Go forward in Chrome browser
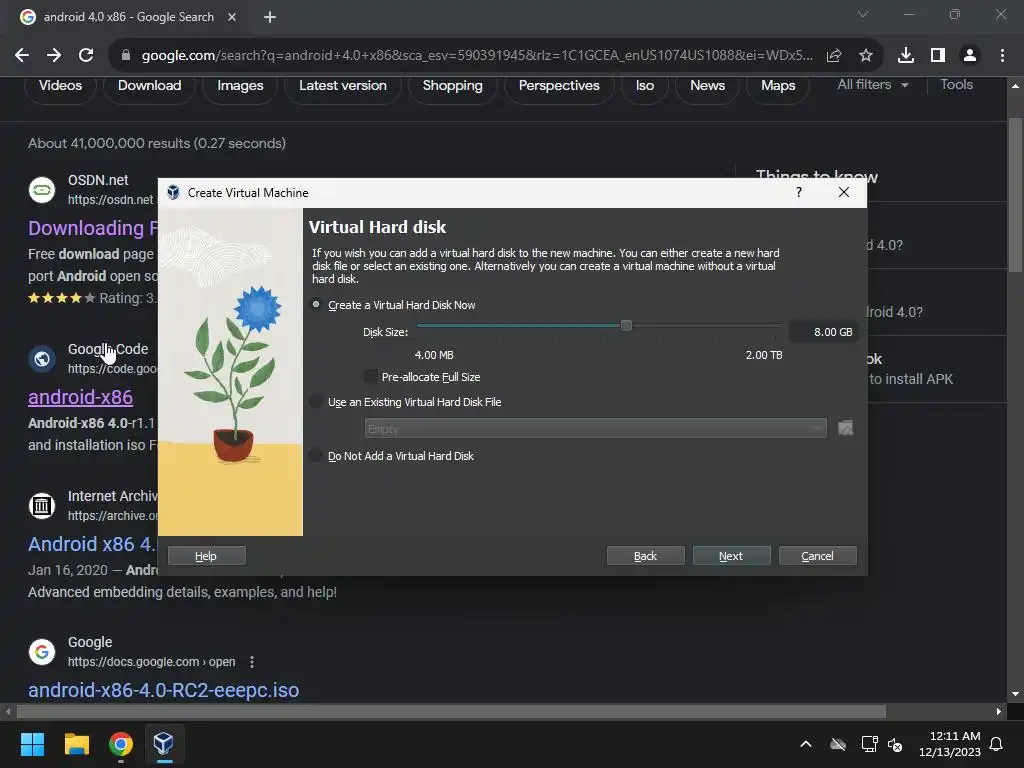 coord(54,56)
